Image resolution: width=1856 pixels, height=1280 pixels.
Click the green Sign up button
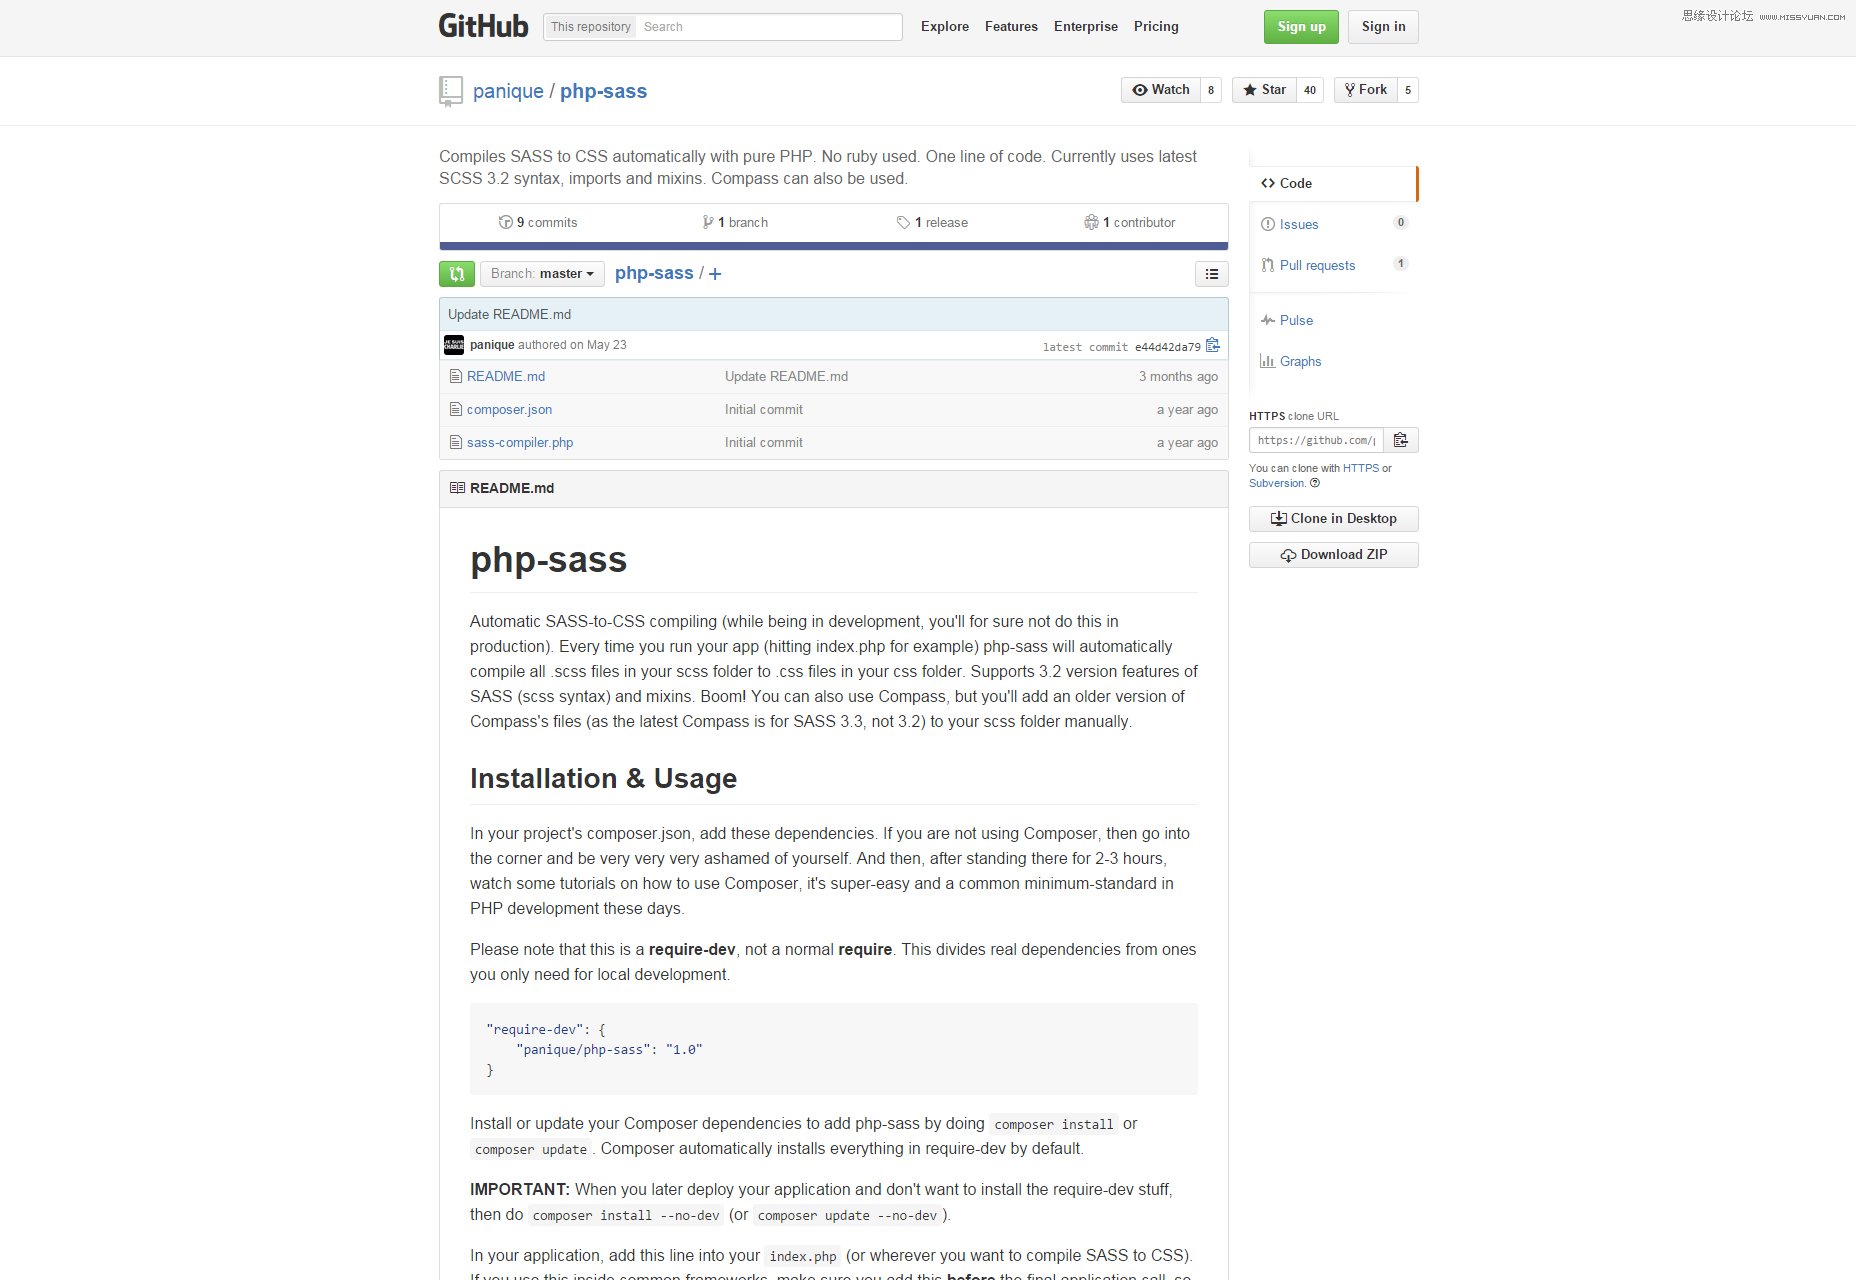[1301, 27]
